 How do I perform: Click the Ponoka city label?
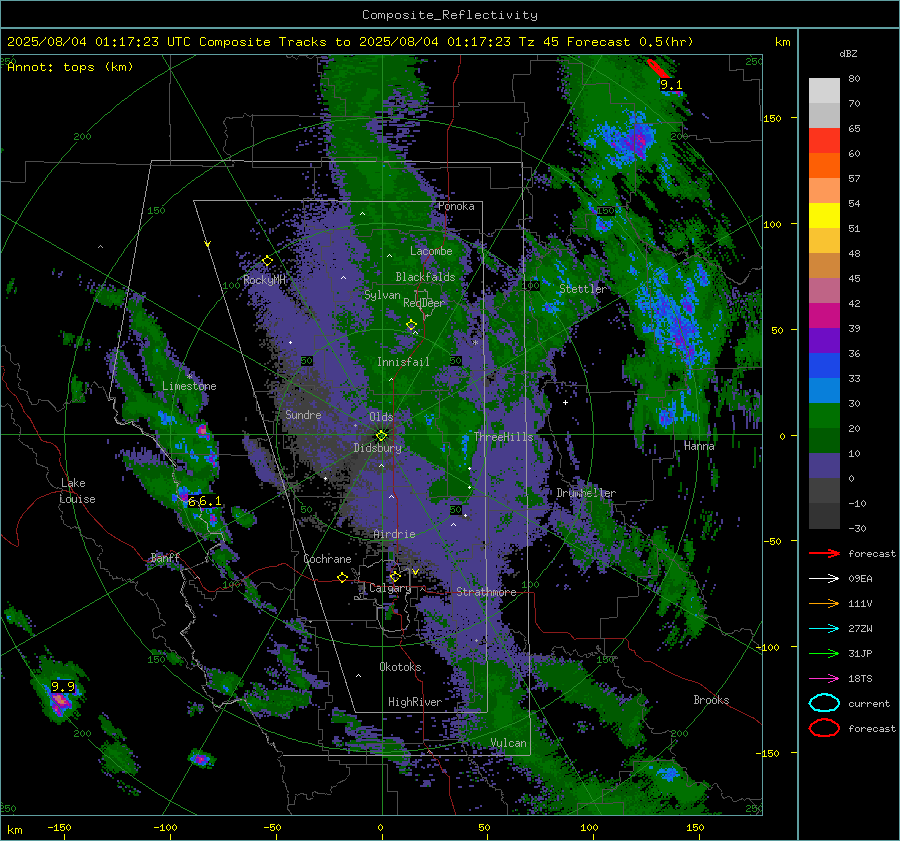(x=456, y=206)
